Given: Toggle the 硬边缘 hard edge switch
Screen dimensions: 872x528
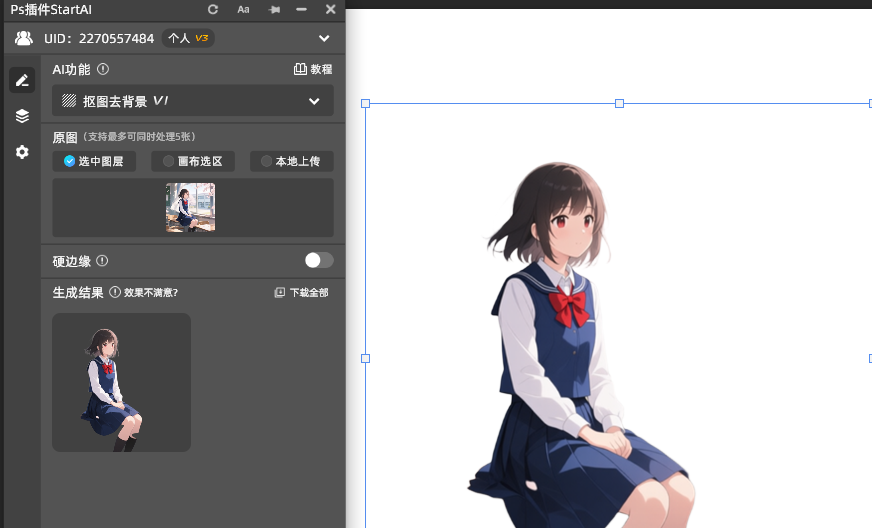Looking at the screenshot, I should 319,260.
